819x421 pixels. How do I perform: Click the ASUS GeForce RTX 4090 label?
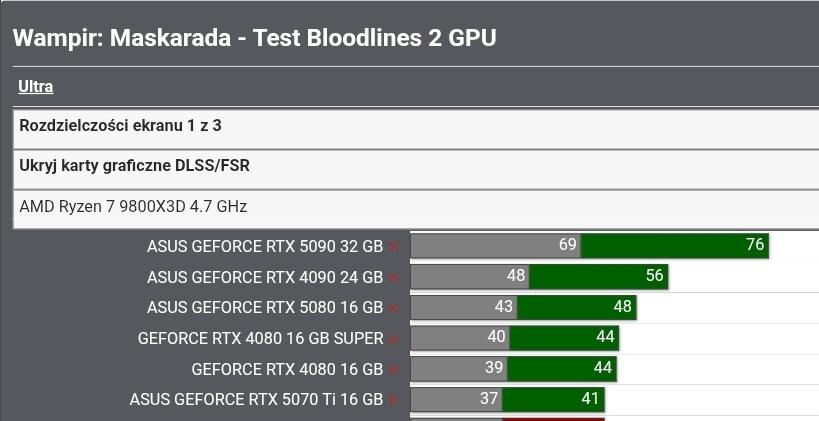[x=264, y=277]
